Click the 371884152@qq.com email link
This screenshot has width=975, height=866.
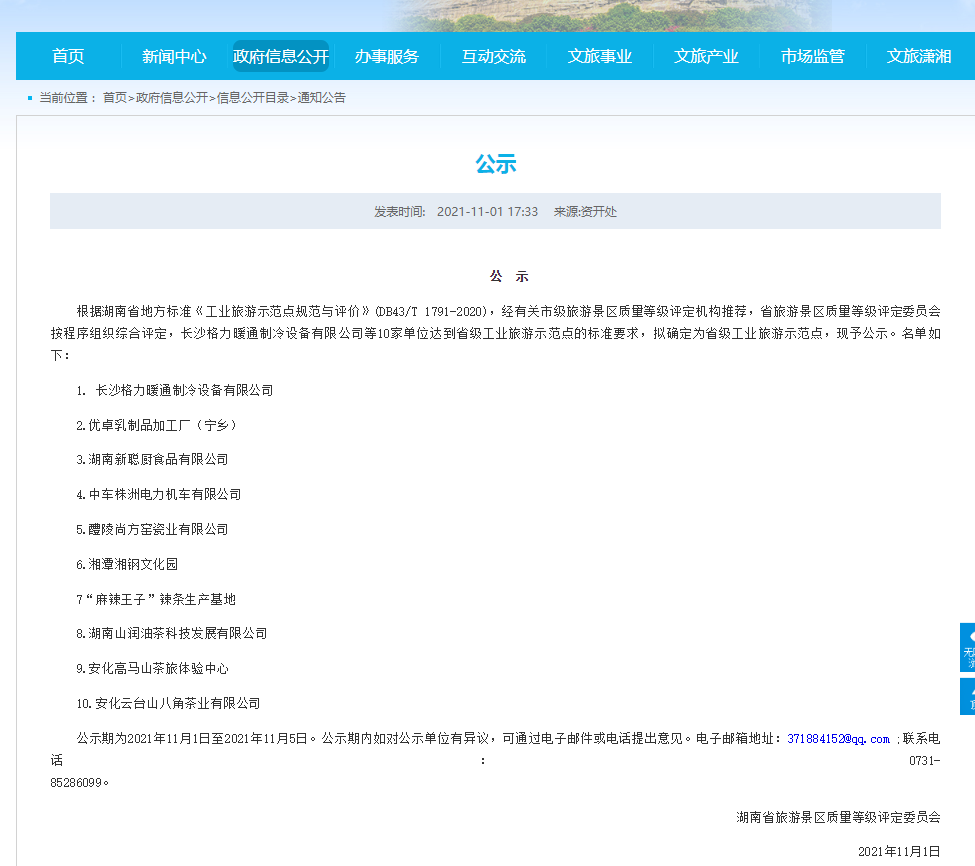(838, 739)
